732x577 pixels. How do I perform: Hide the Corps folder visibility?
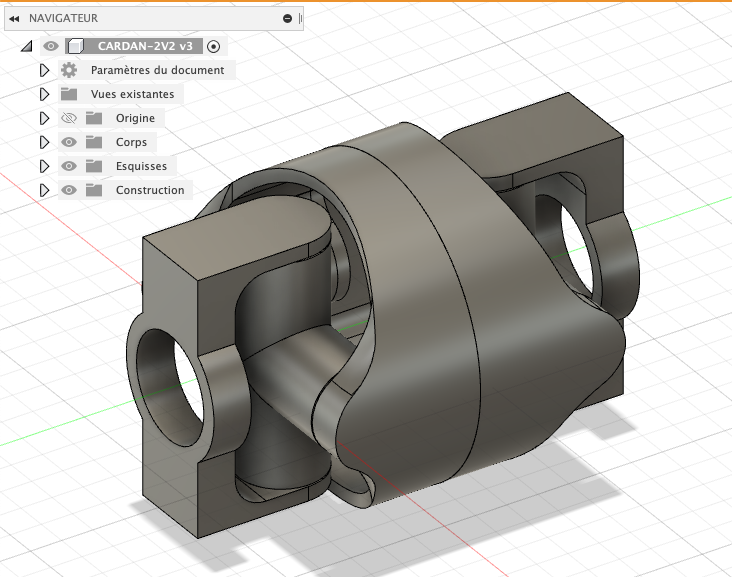pos(69,142)
